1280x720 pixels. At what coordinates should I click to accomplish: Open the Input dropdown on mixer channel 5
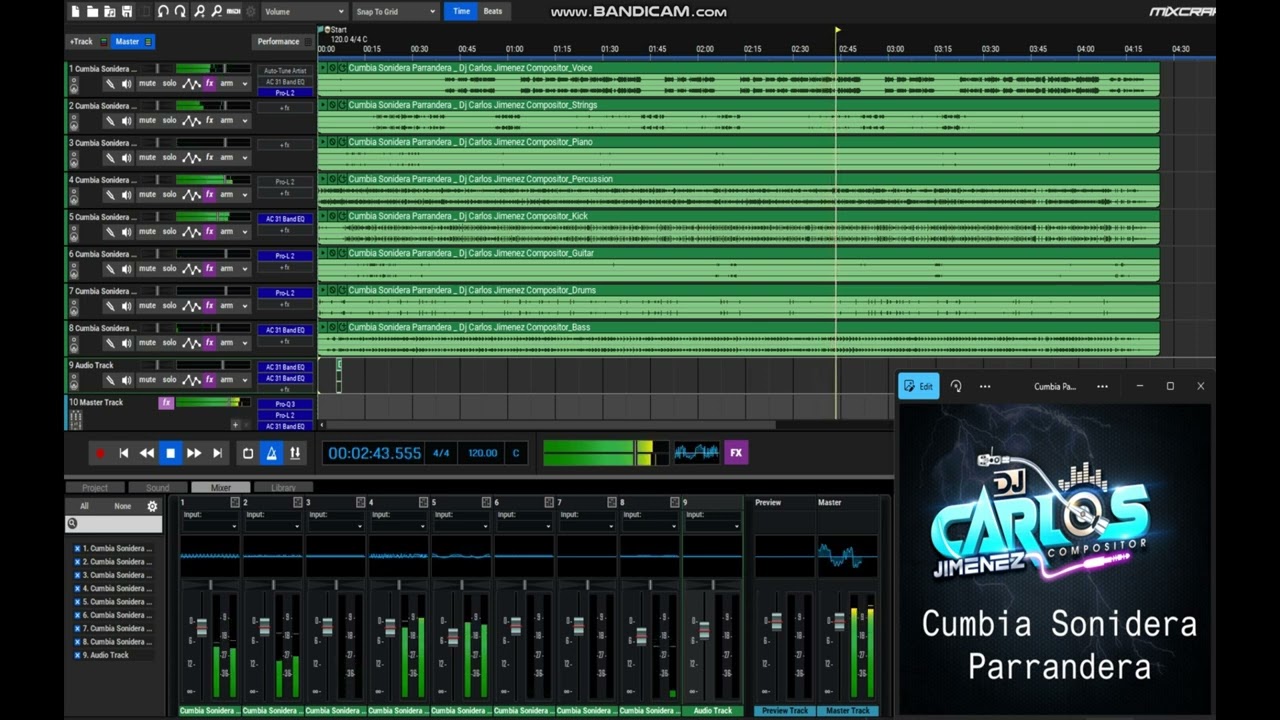click(461, 525)
